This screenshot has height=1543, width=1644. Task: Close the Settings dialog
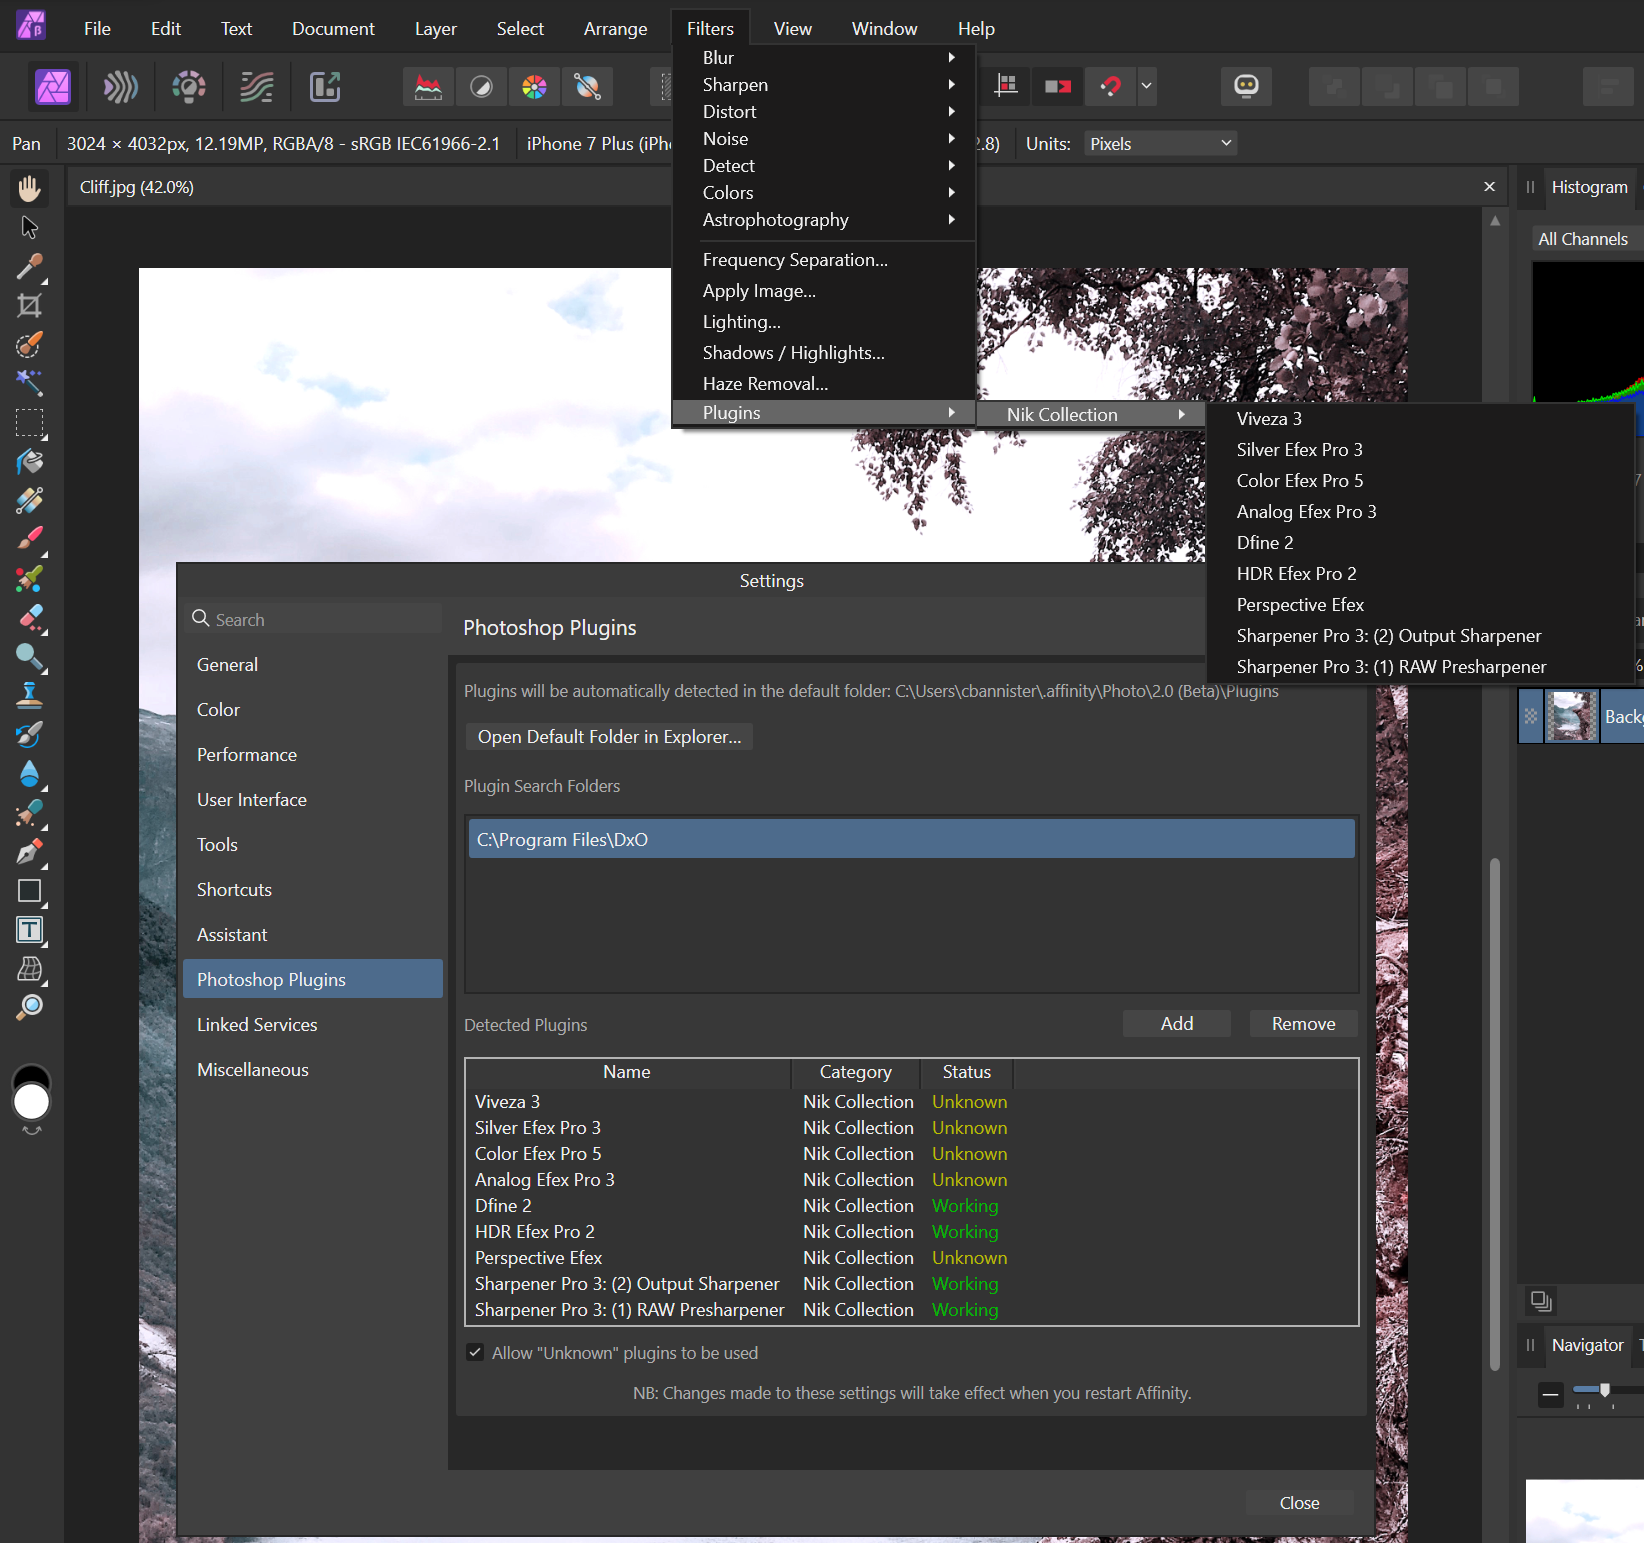point(1300,1503)
